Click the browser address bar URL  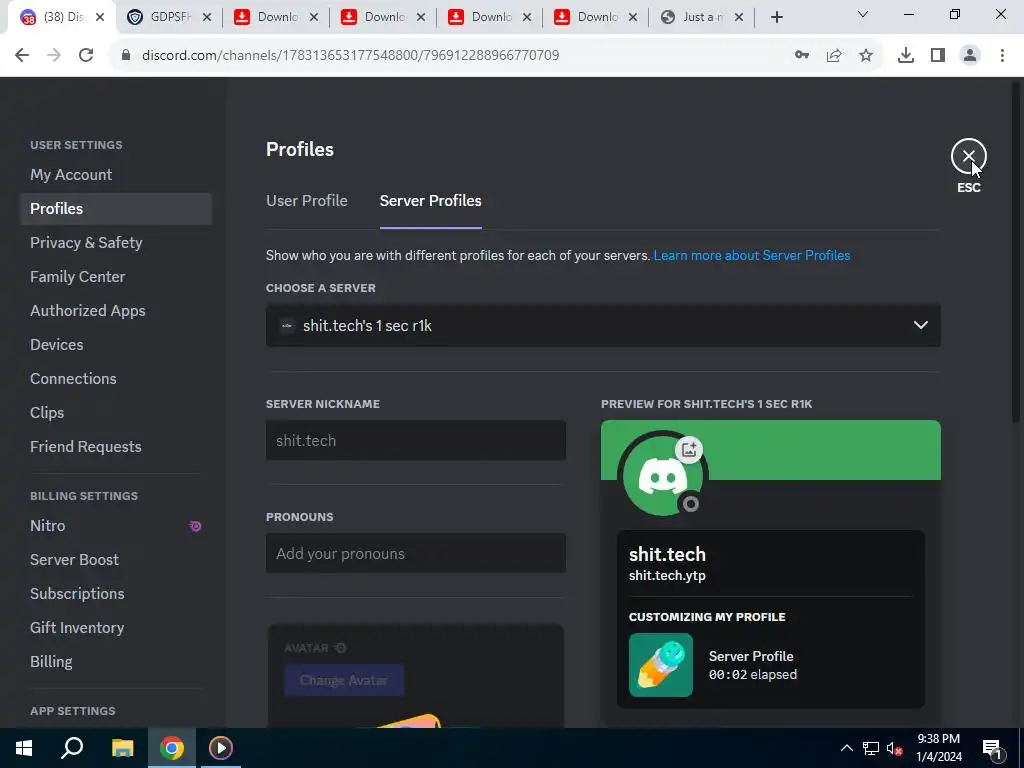351,55
